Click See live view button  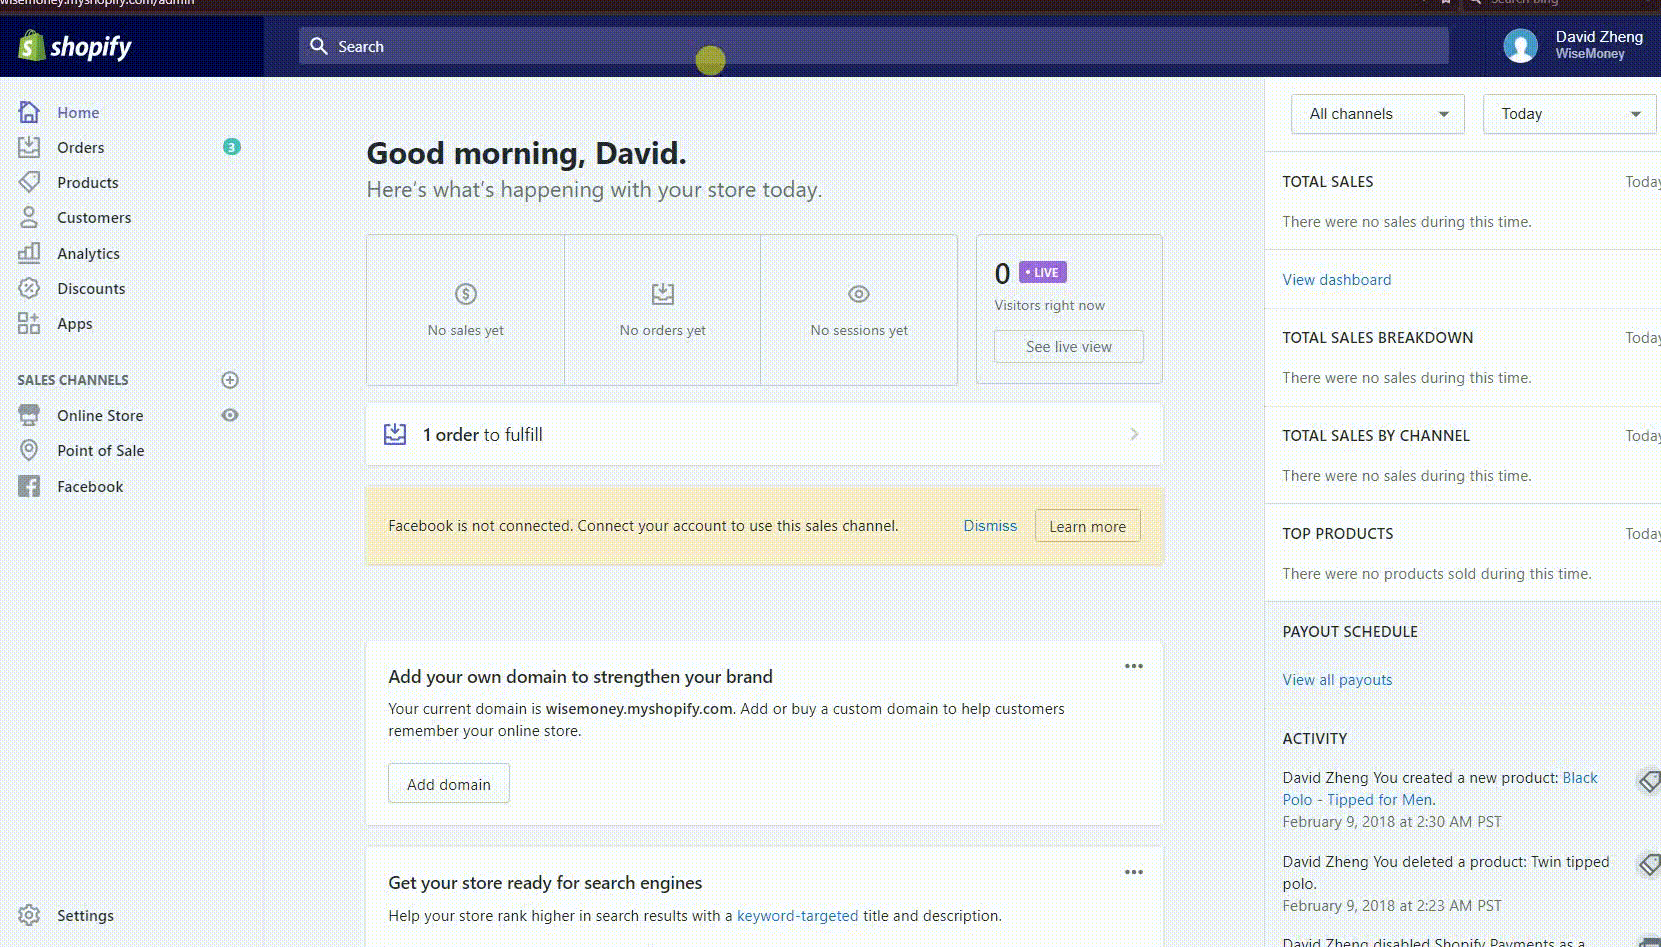coord(1068,346)
